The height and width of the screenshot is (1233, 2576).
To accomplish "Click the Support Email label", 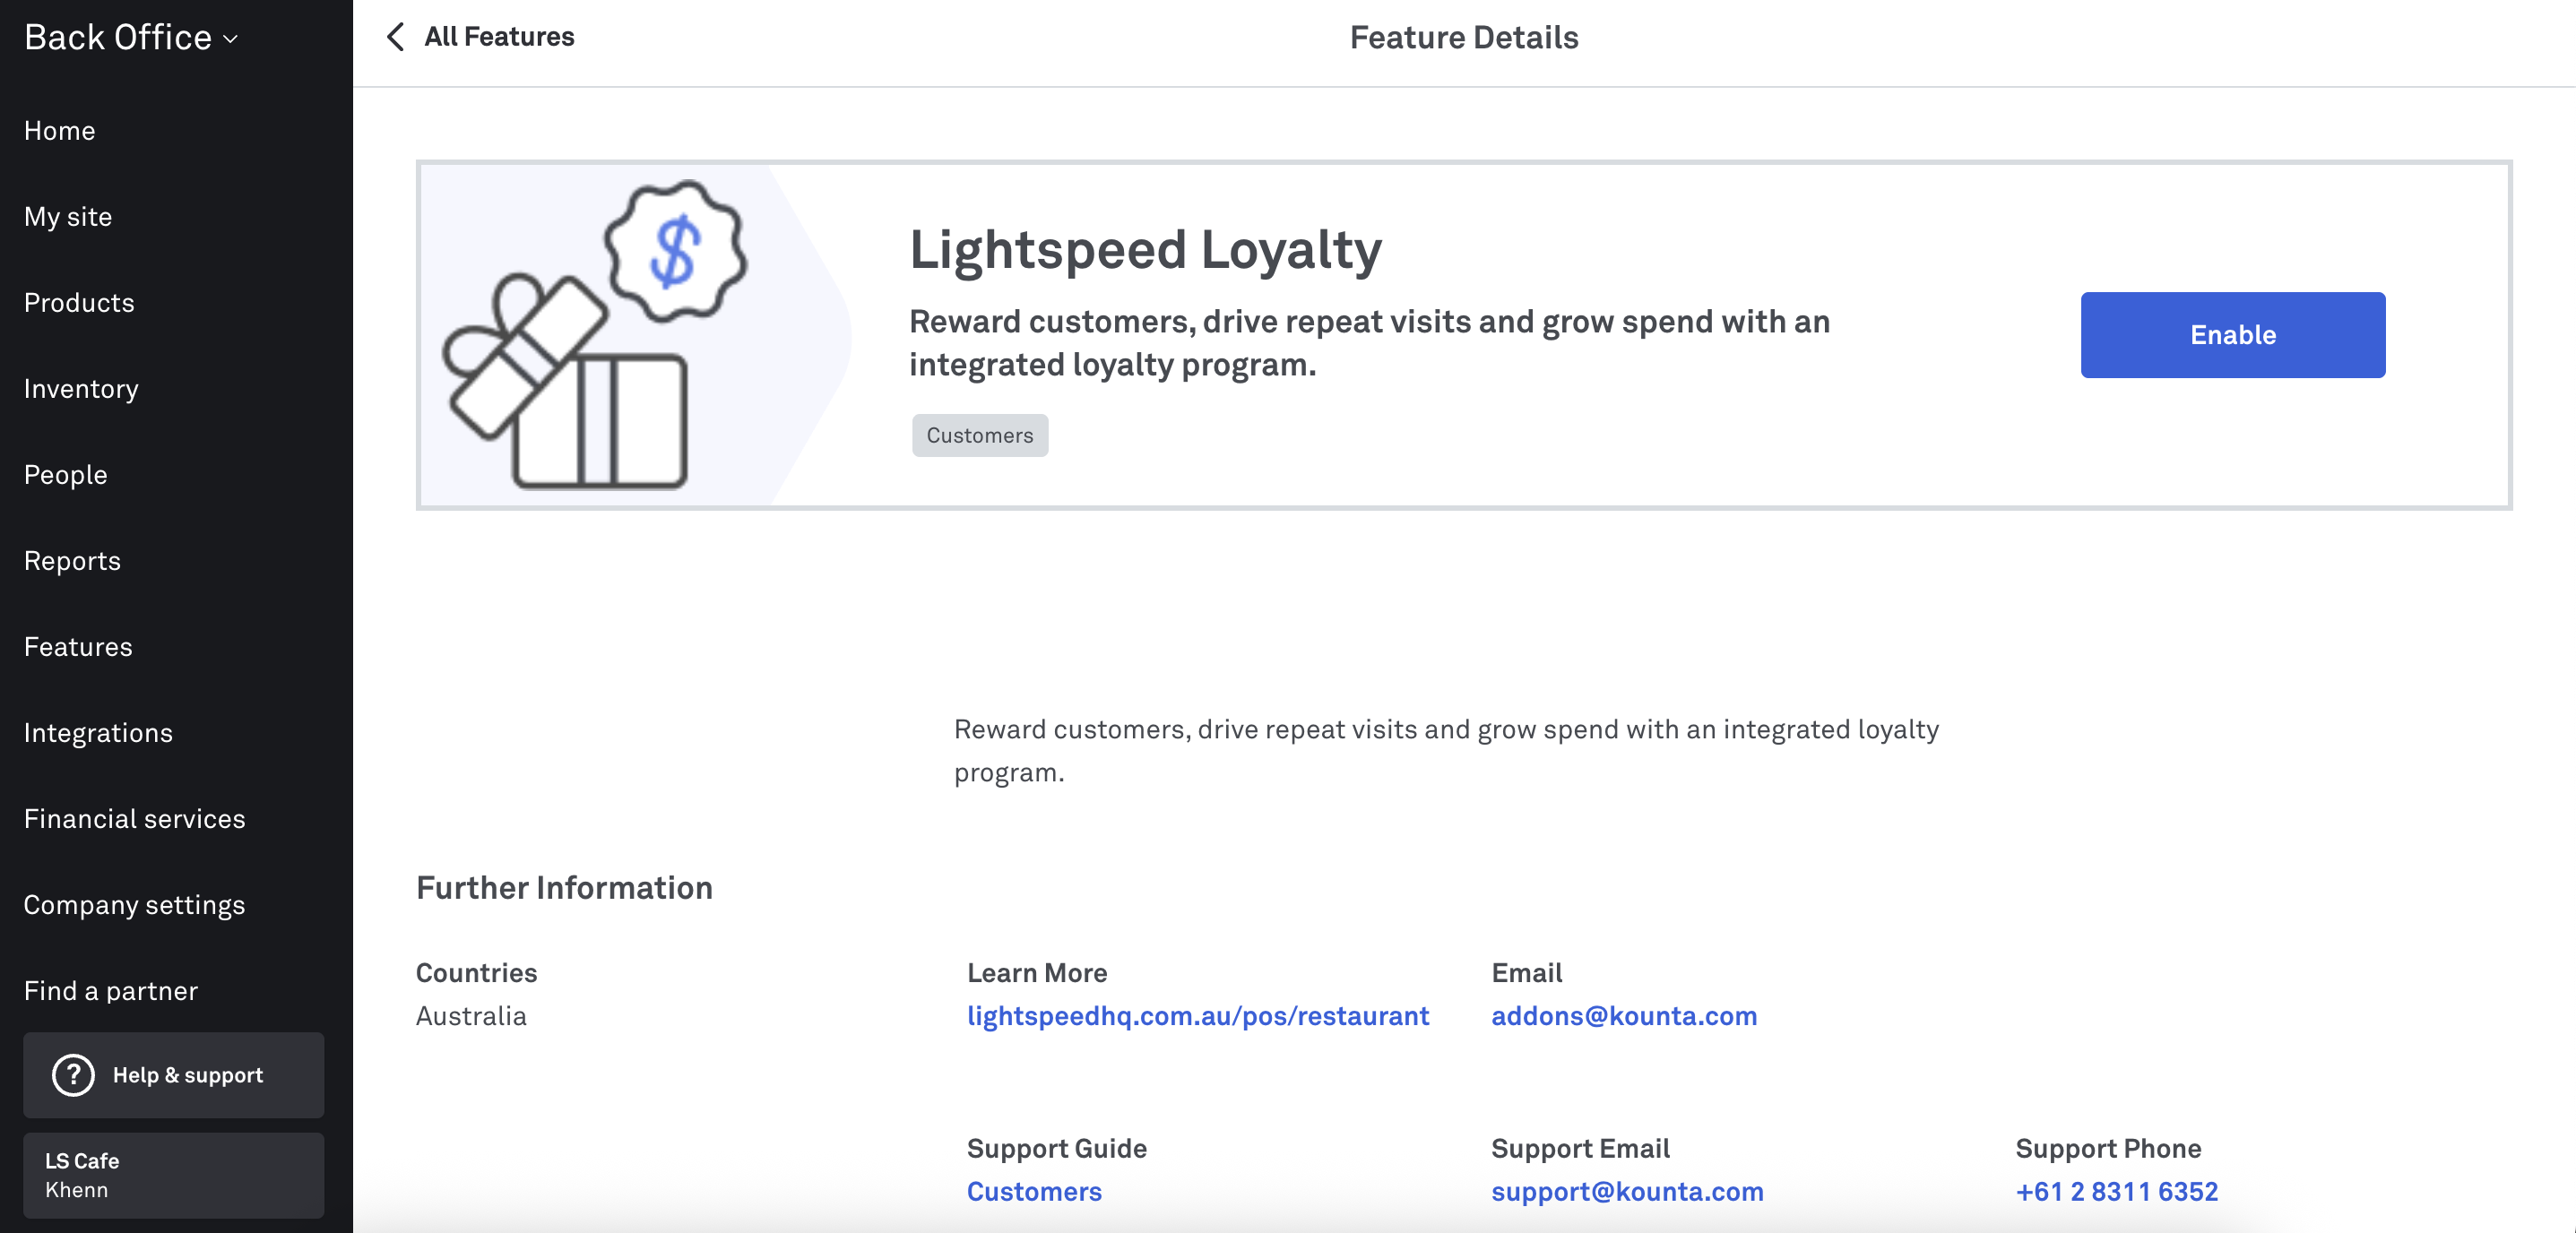I will coord(1580,1148).
